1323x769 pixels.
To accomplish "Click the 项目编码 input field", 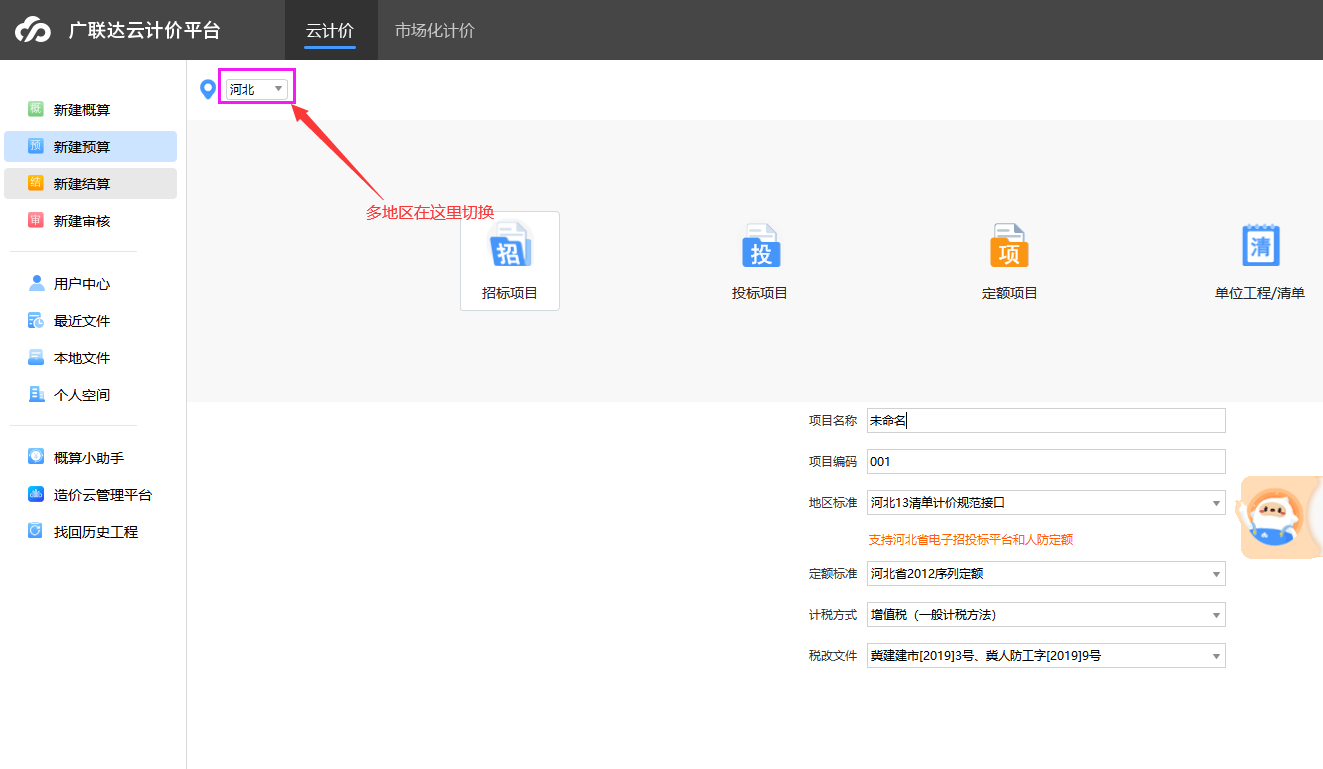I will (1046, 461).
